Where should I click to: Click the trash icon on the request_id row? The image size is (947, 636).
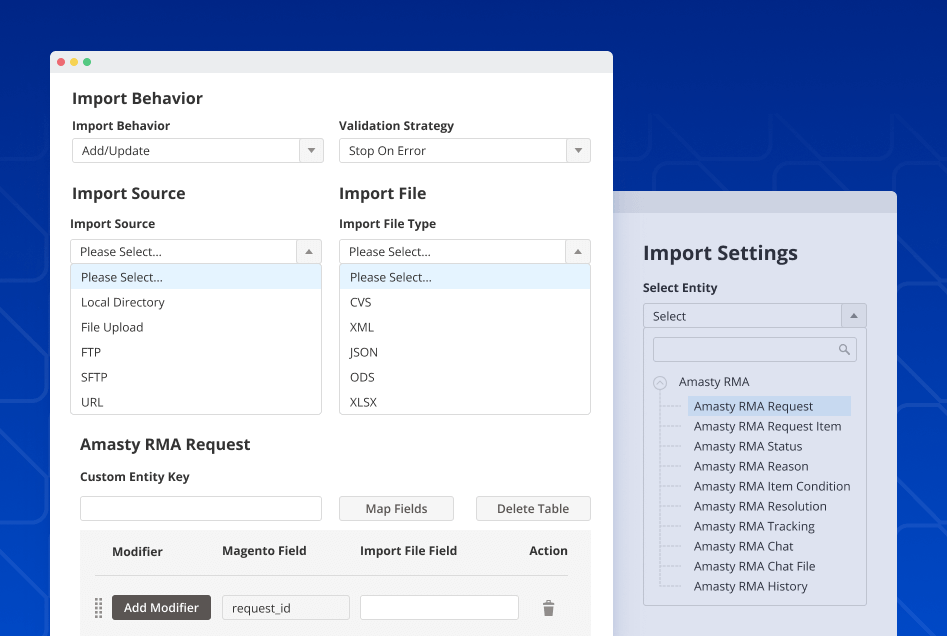[549, 607]
